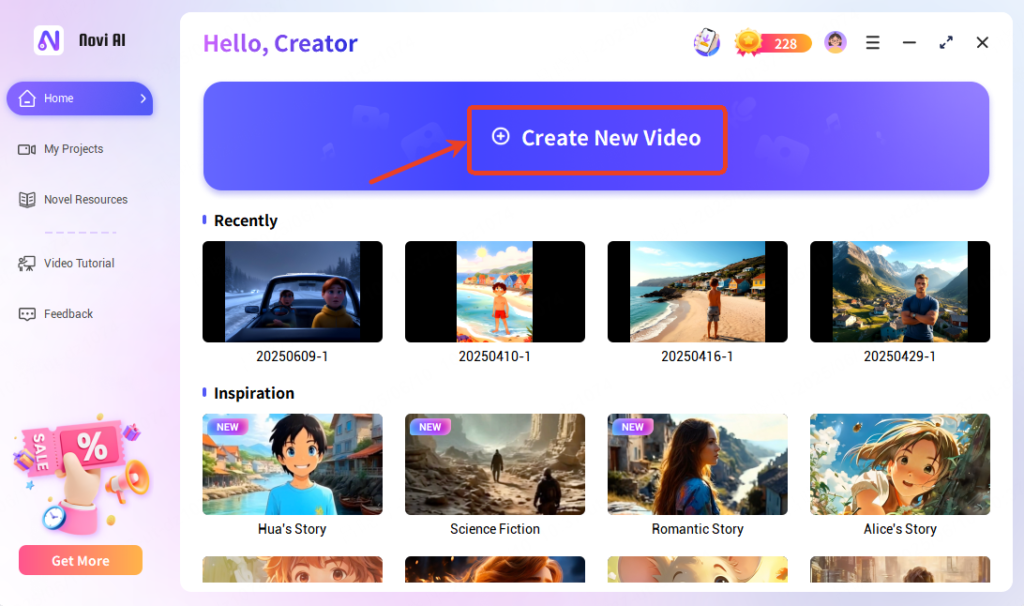This screenshot has height=606, width=1024.
Task: Select the Hua's Story inspiration template
Action: (292, 465)
